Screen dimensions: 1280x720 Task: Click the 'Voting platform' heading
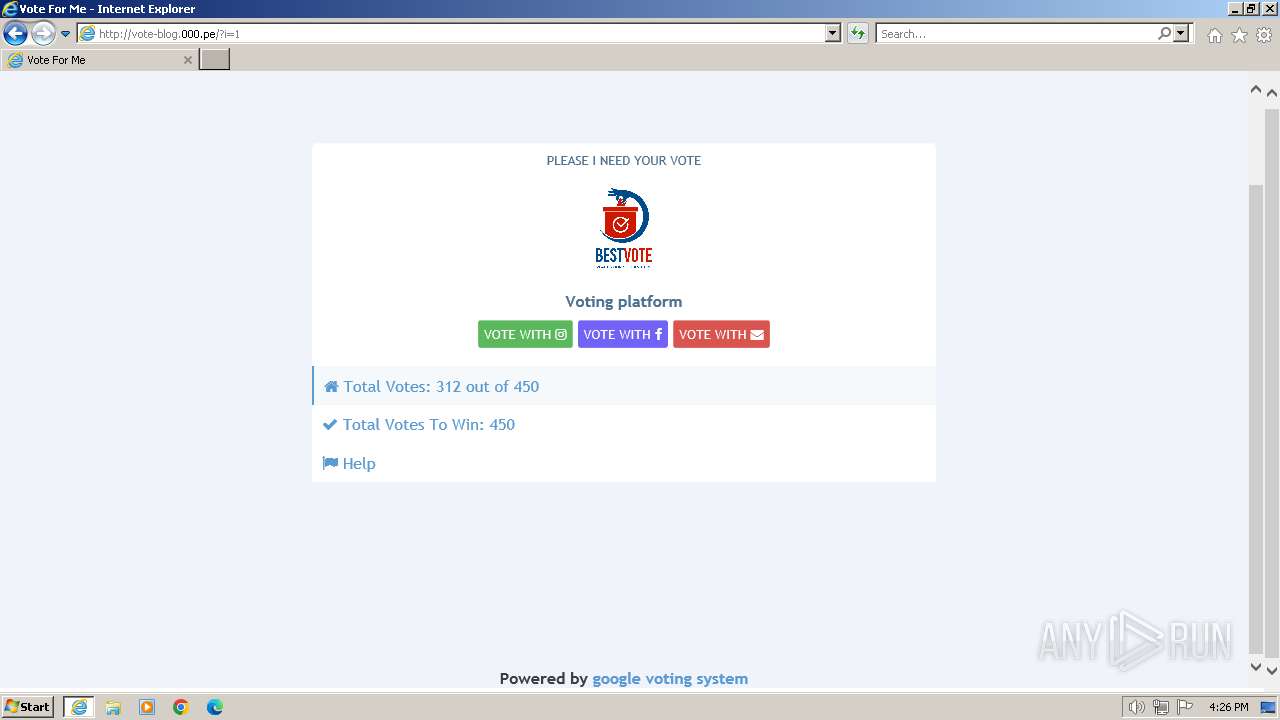tap(624, 301)
